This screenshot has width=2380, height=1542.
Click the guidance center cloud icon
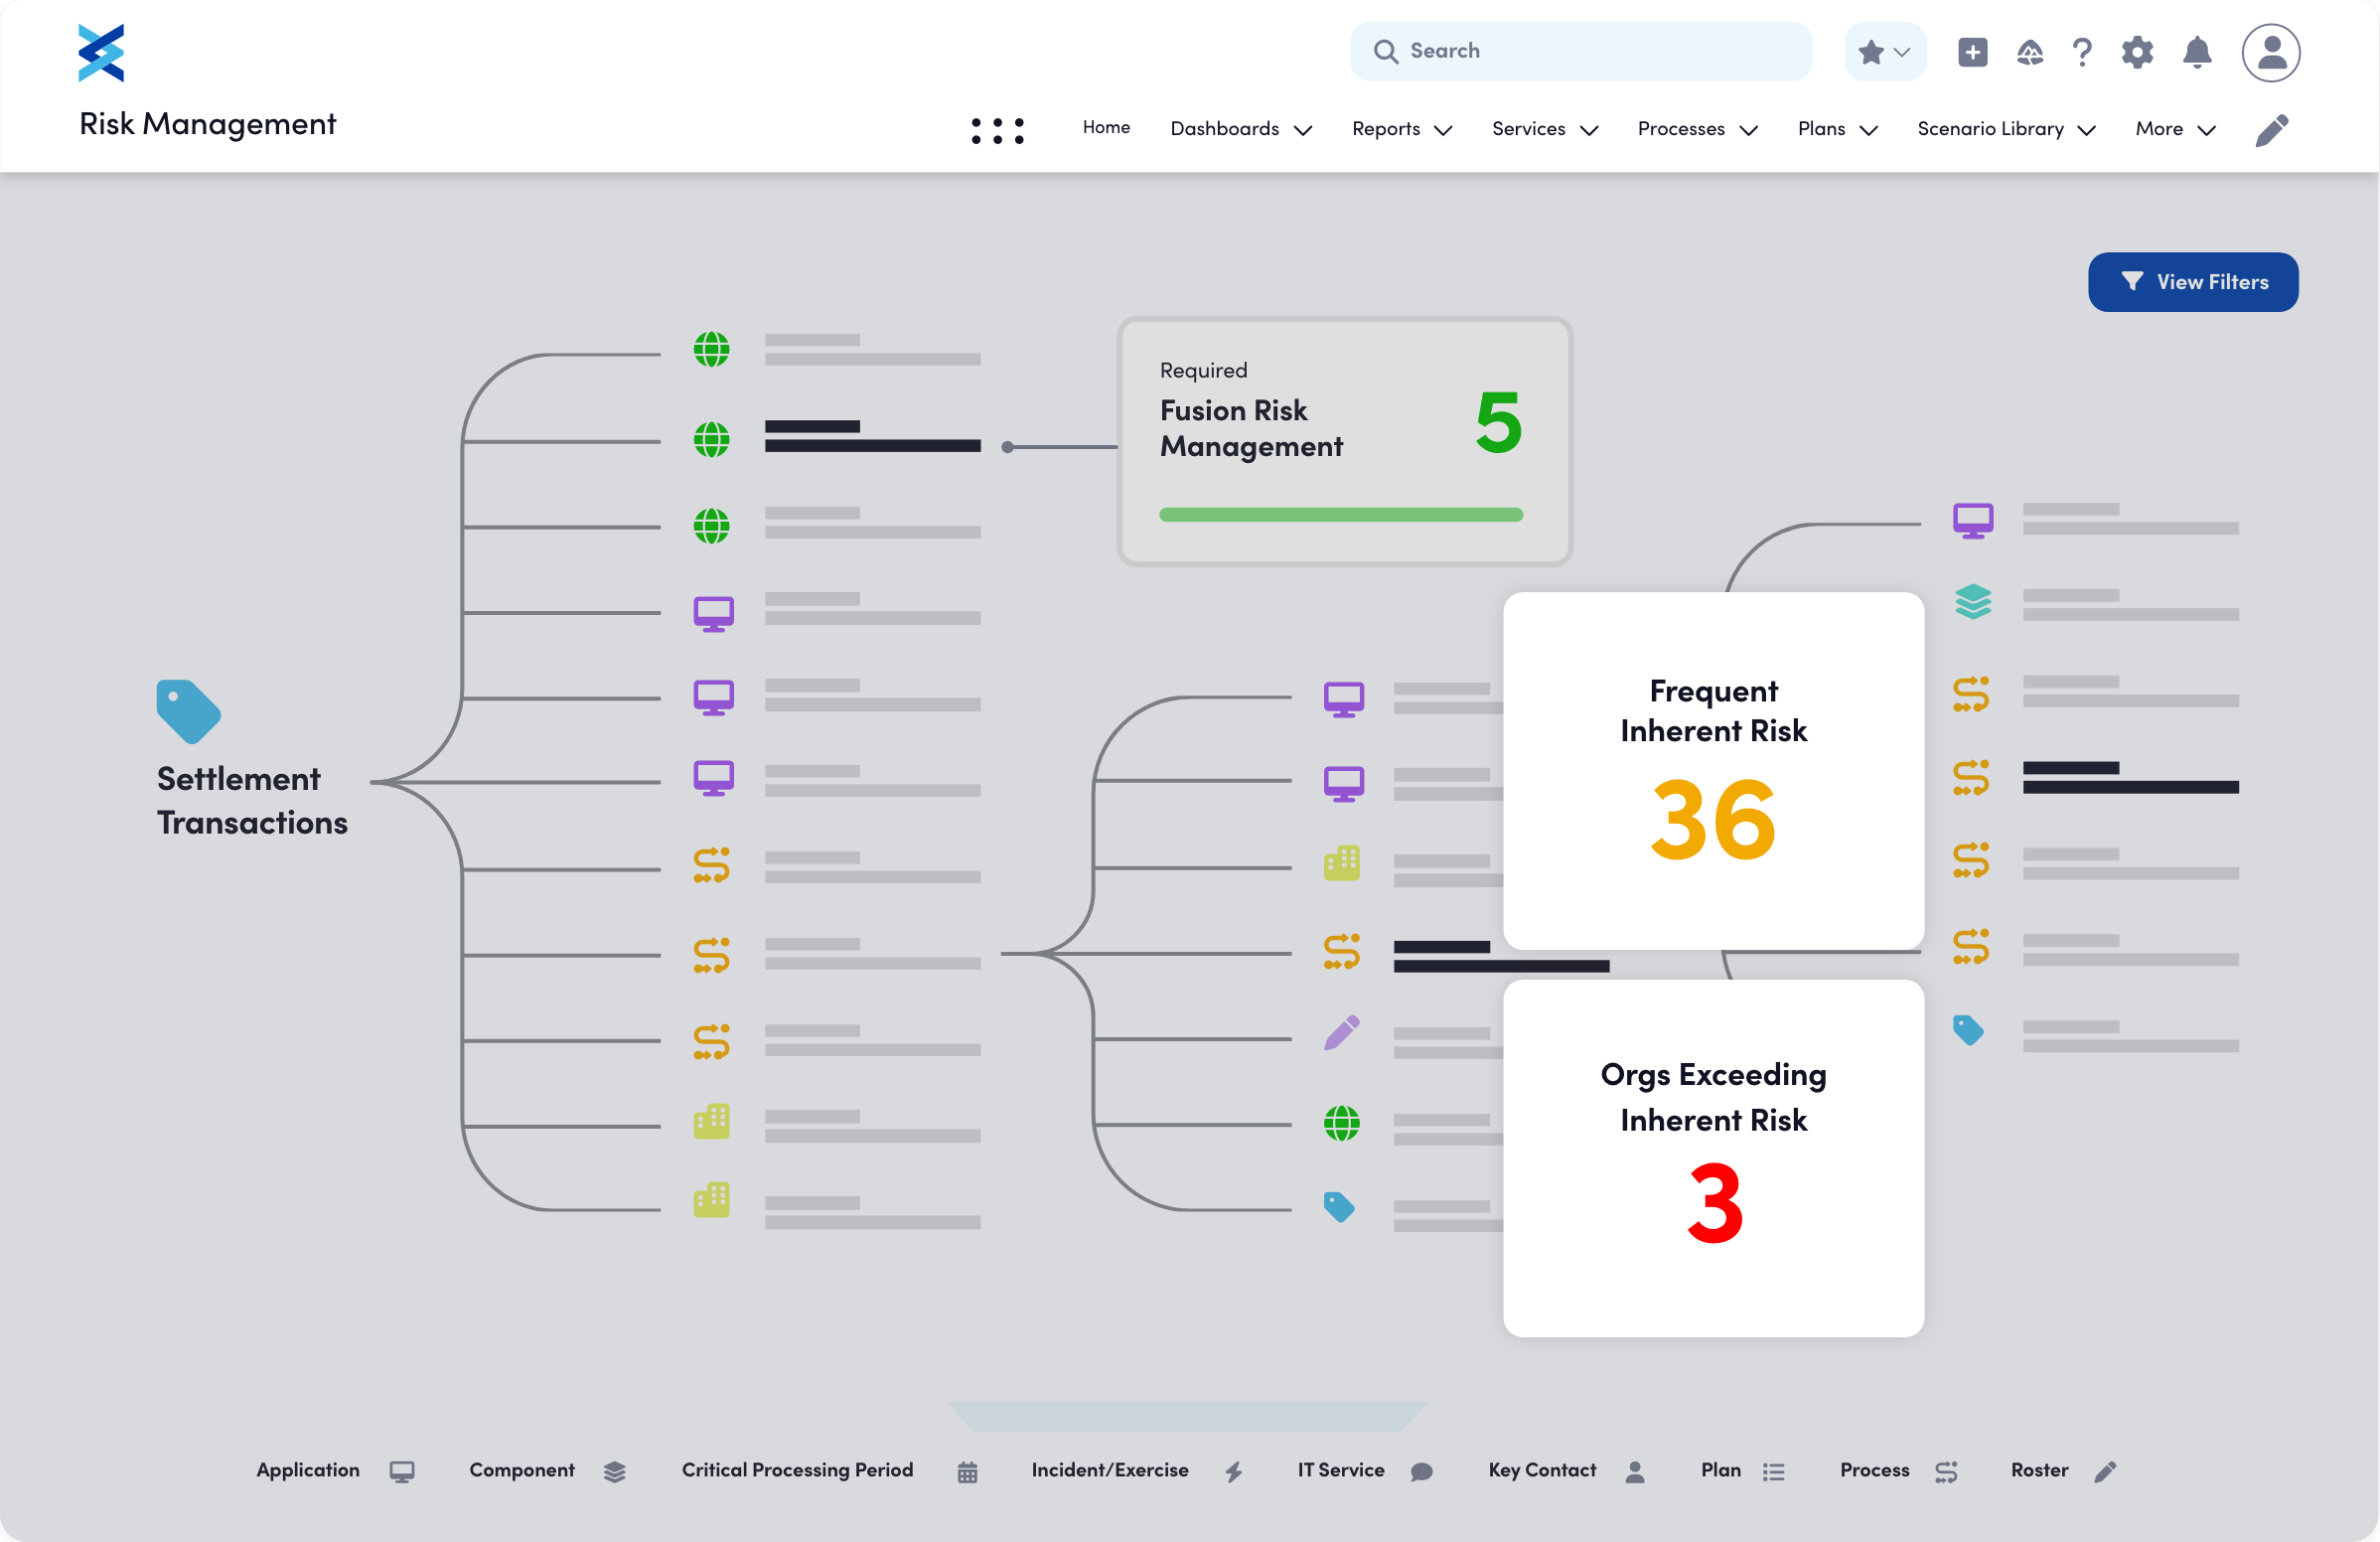coord(2029,52)
